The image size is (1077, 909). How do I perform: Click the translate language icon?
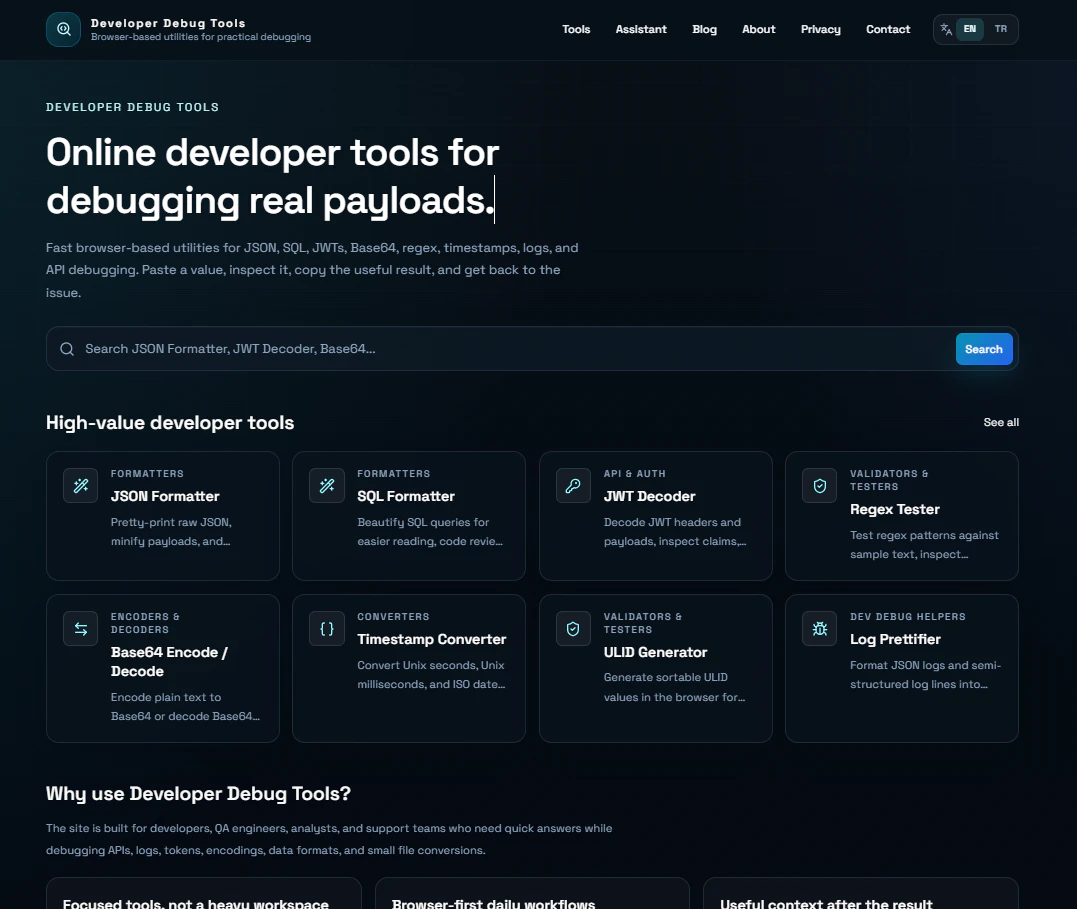[946, 29]
